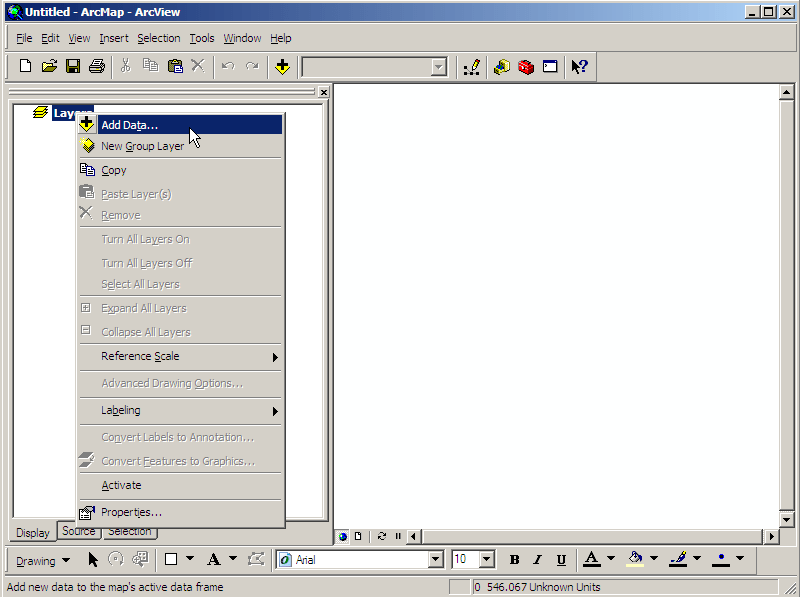Viewport: 800px width, 597px height.
Task: Launch ArcCatalog from toolbar icon
Action: coord(502,67)
